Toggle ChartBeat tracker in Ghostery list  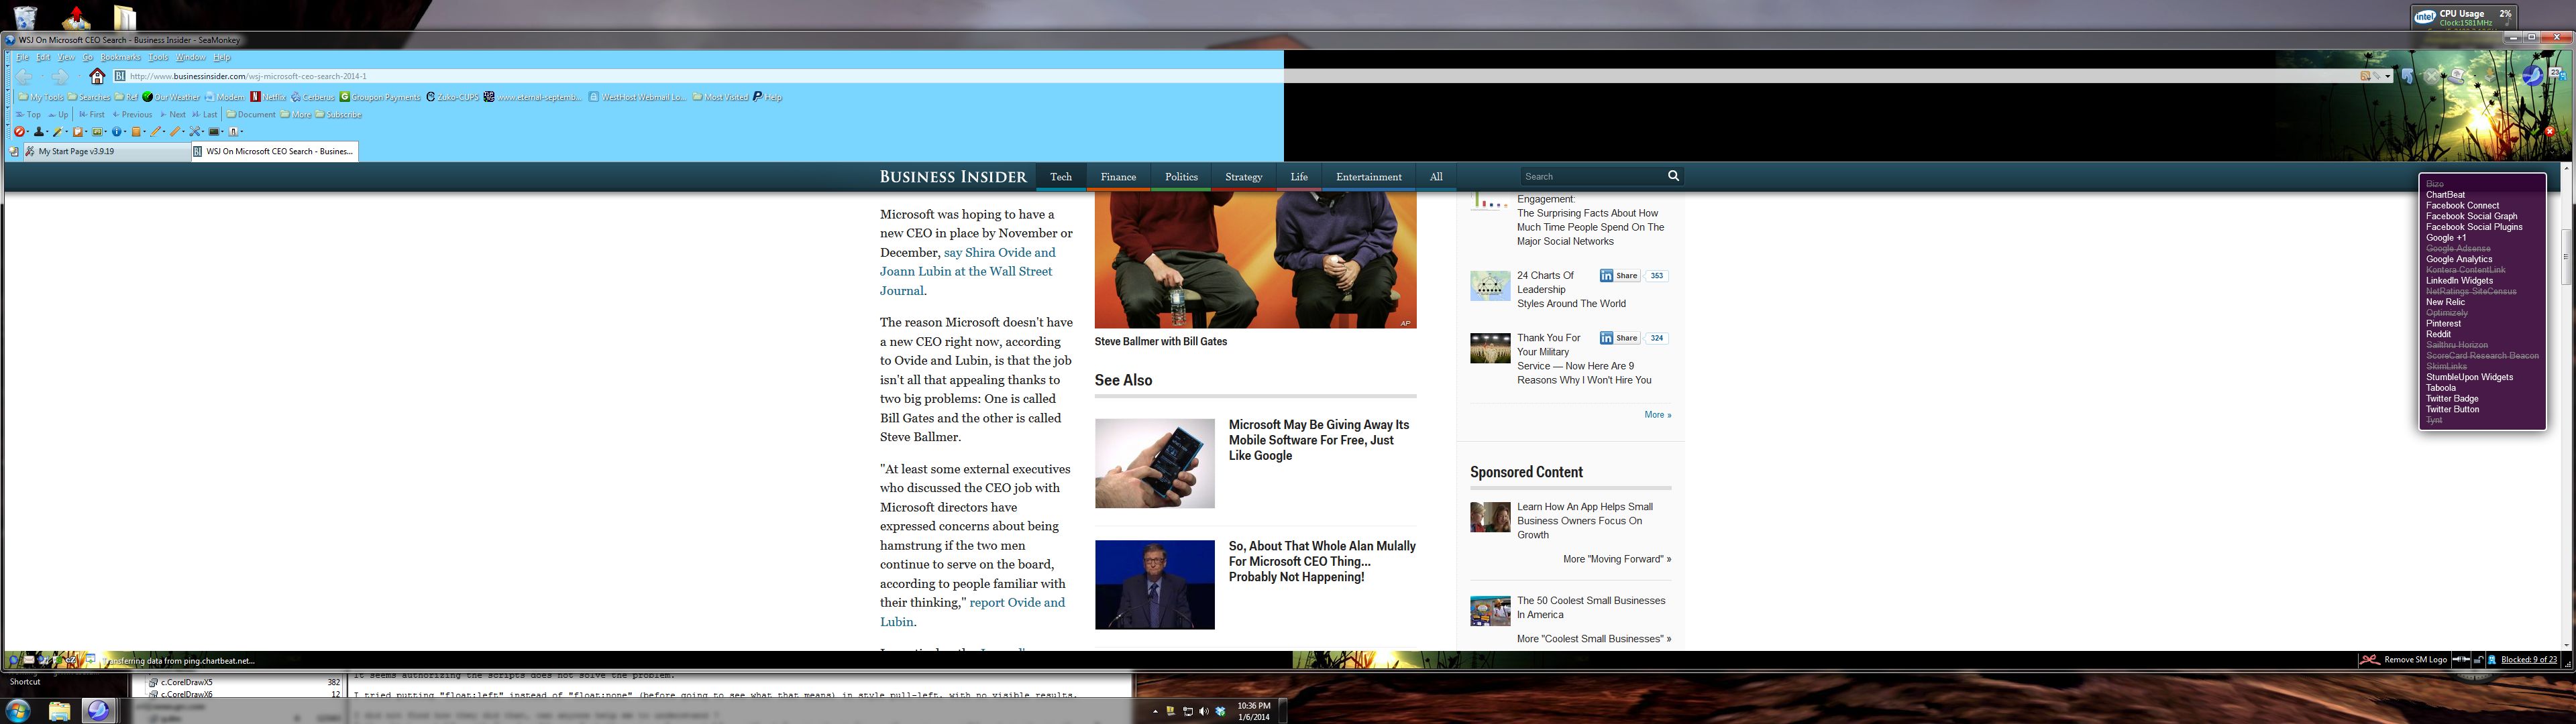point(2446,195)
